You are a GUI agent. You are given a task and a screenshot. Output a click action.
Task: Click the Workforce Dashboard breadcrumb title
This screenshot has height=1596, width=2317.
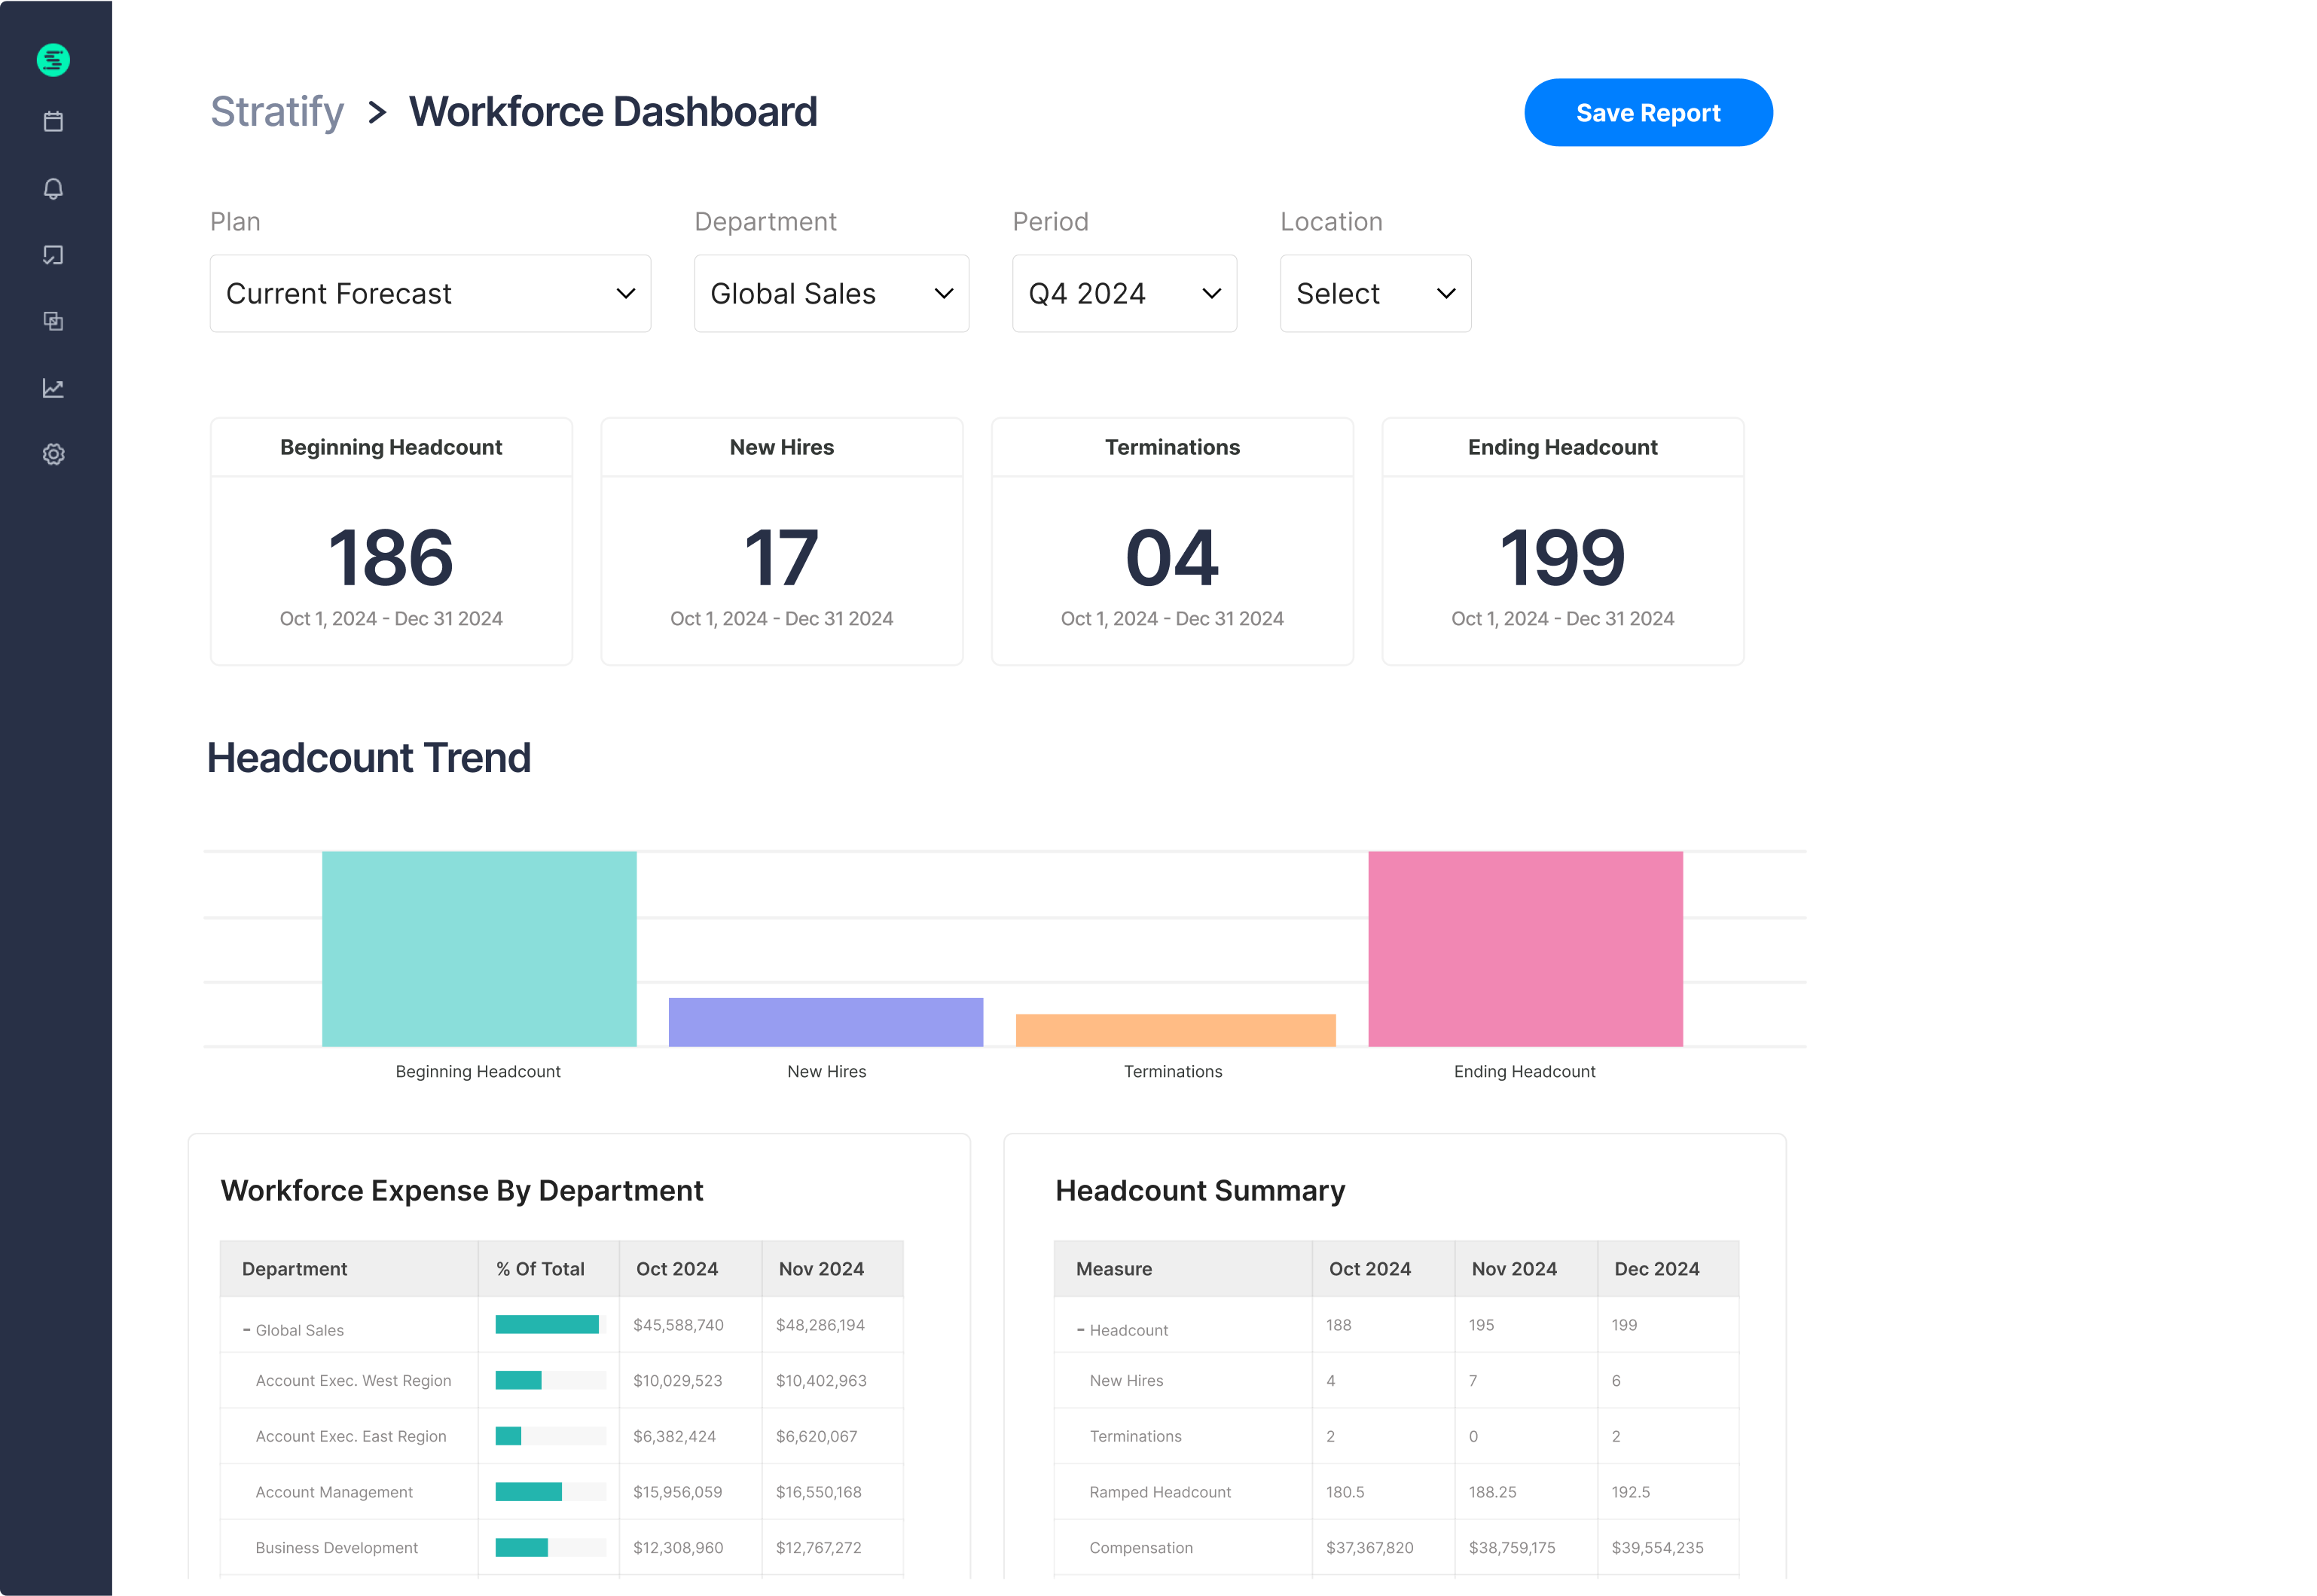click(612, 111)
